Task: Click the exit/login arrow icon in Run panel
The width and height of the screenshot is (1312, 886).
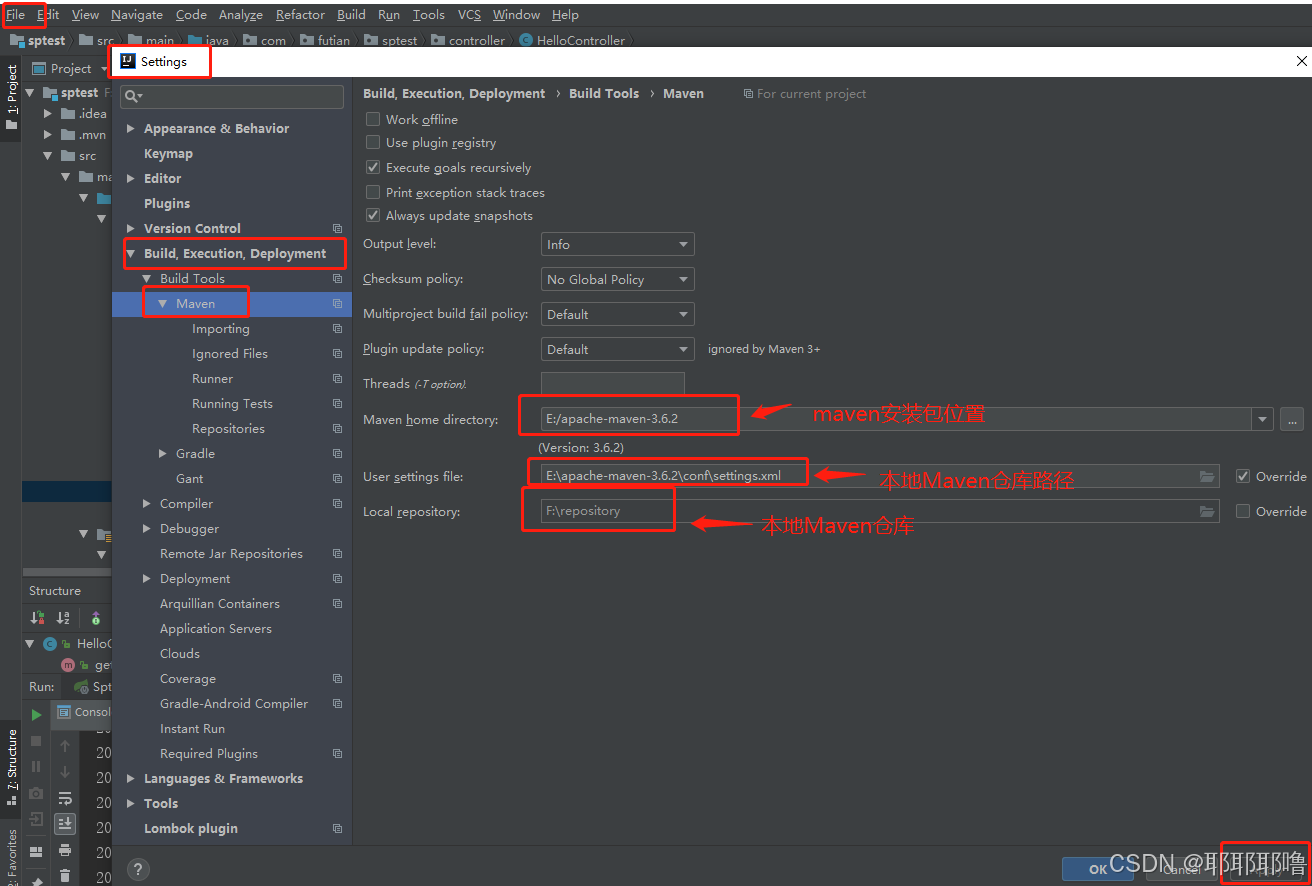Action: pyautogui.click(x=36, y=819)
